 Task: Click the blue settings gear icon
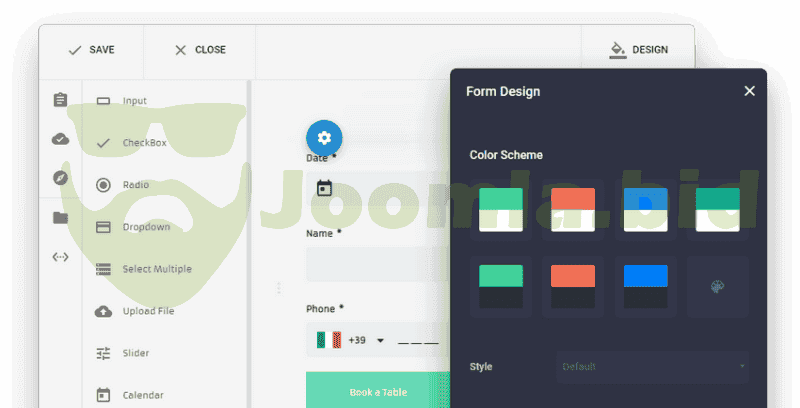(x=323, y=138)
